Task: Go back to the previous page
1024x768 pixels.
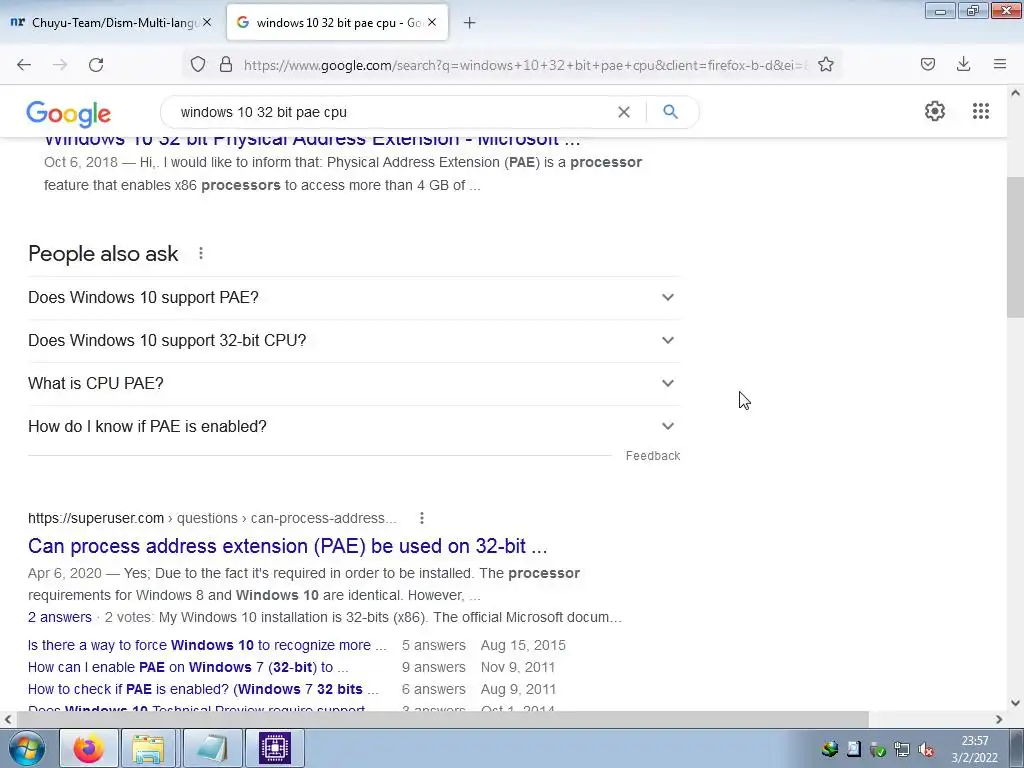Action: tap(24, 64)
